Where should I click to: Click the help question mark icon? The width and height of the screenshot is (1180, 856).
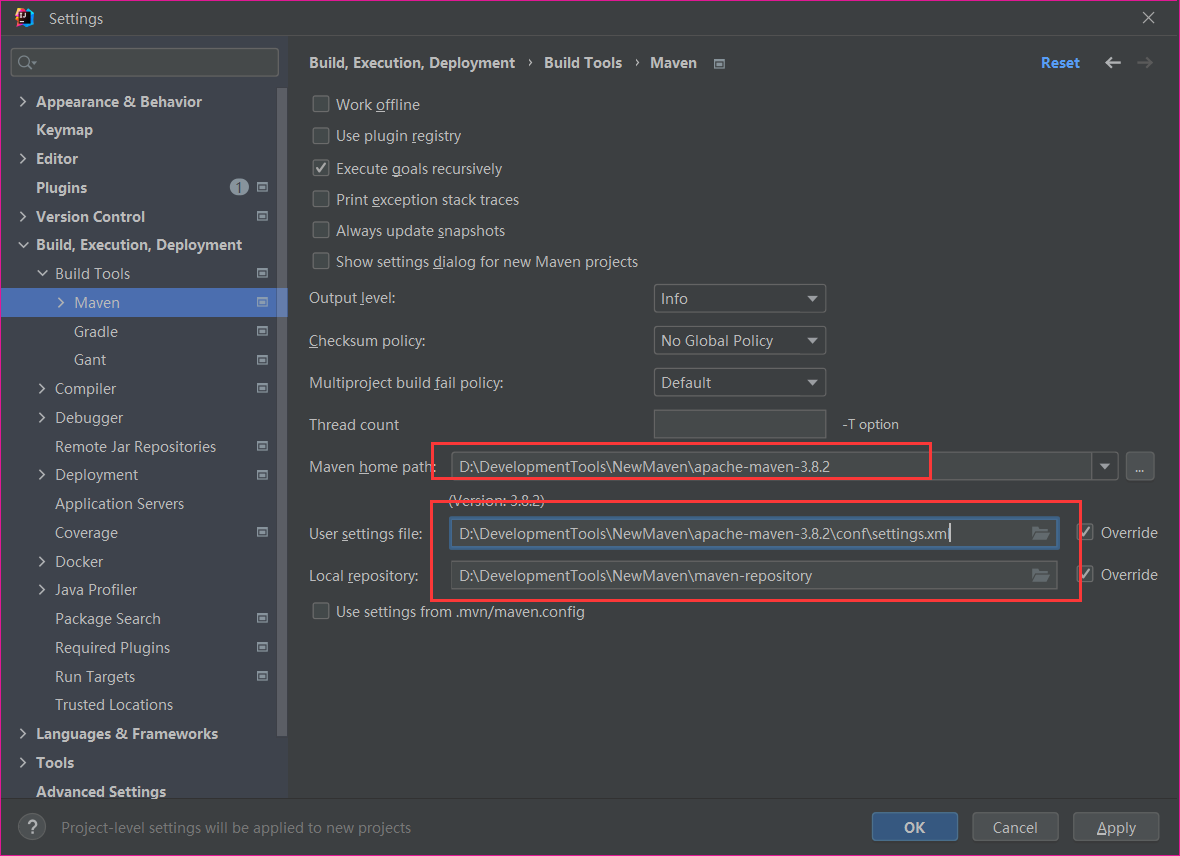click(x=32, y=827)
